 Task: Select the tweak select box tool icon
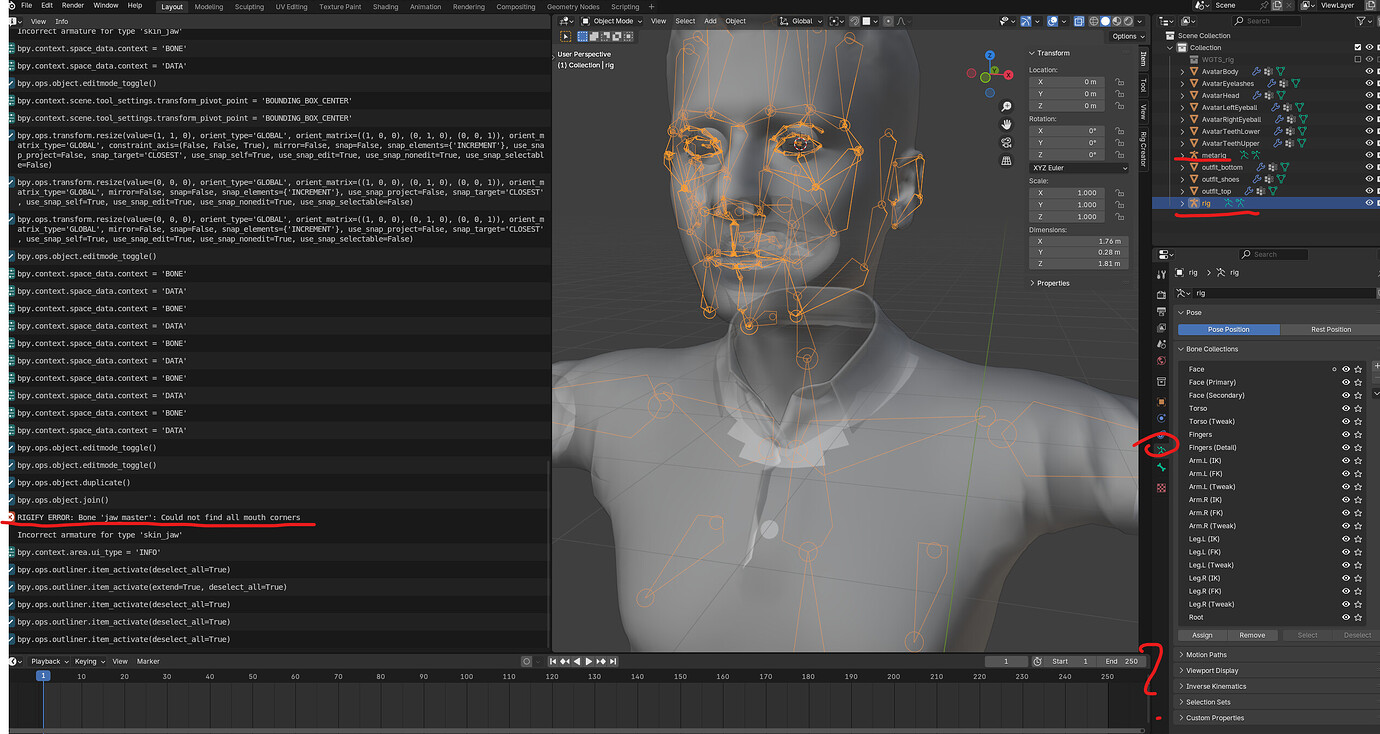(x=566, y=35)
